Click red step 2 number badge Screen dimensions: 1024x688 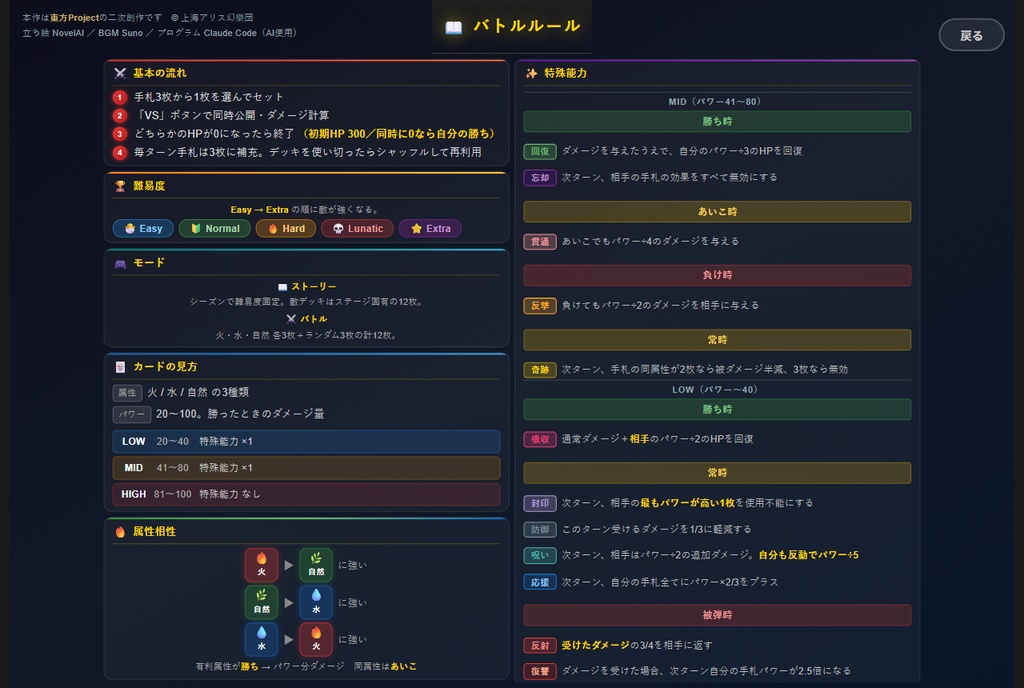point(120,116)
